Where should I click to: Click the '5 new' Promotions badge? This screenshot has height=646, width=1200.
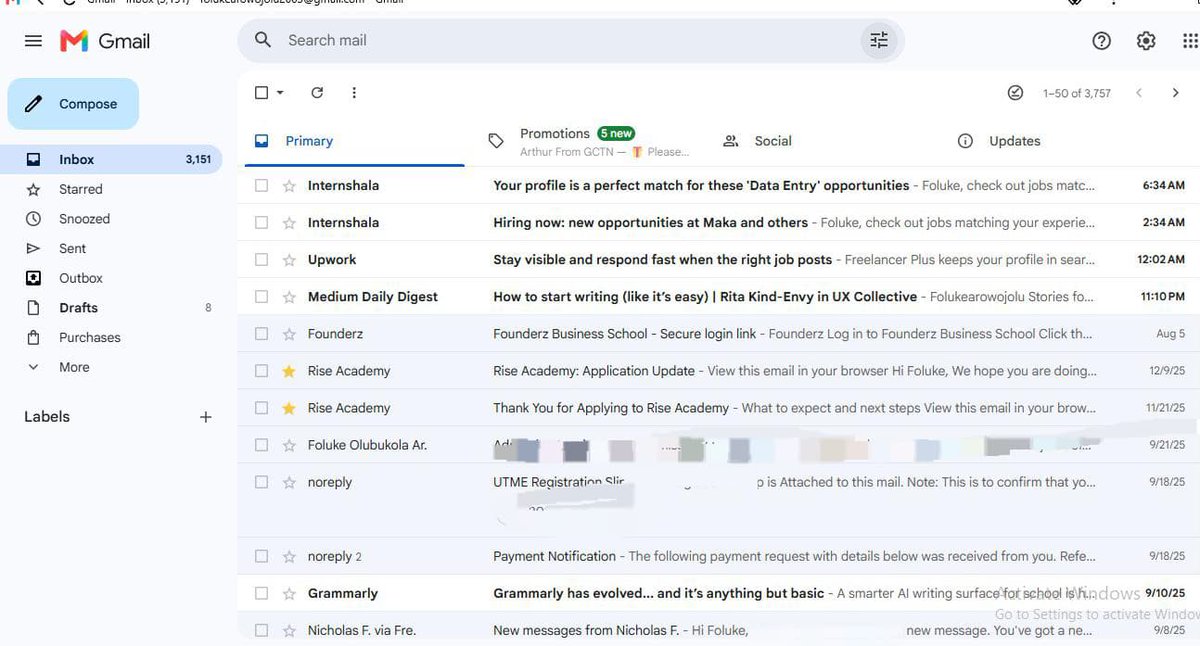pos(616,133)
